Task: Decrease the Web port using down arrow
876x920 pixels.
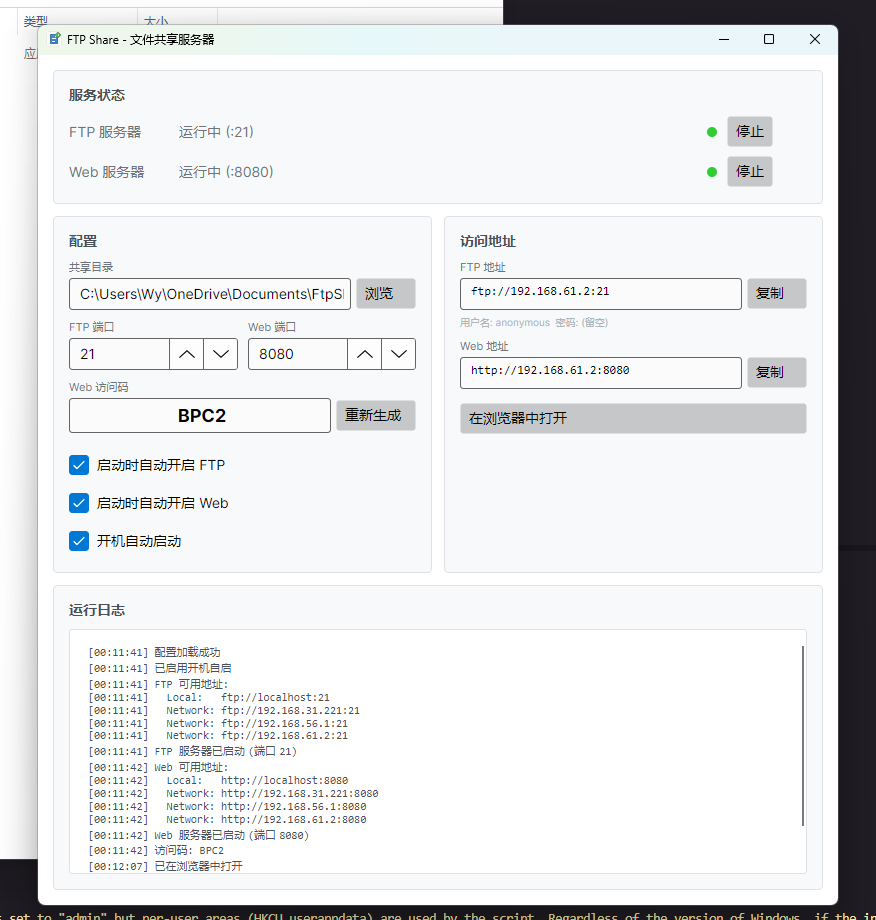Action: pyautogui.click(x=399, y=354)
